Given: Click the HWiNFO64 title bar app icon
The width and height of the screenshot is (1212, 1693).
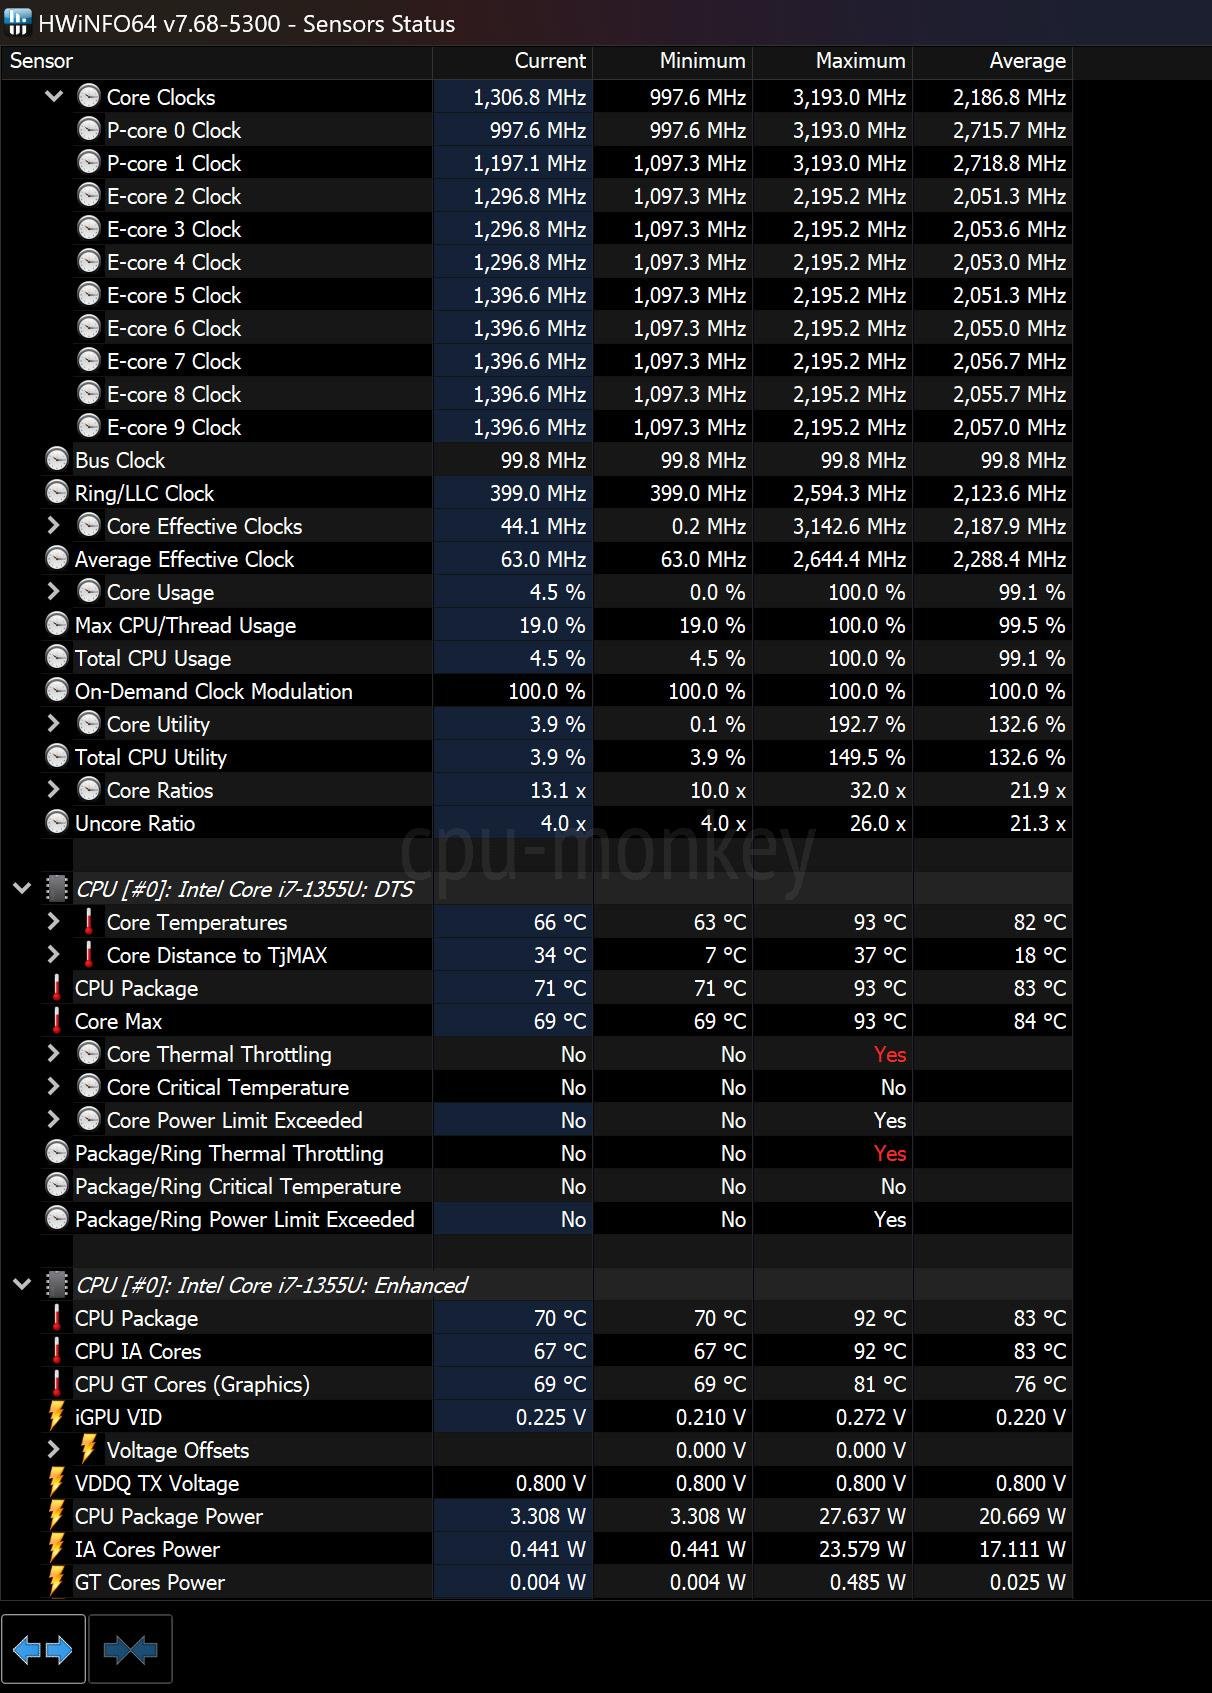Looking at the screenshot, I should click(18, 22).
